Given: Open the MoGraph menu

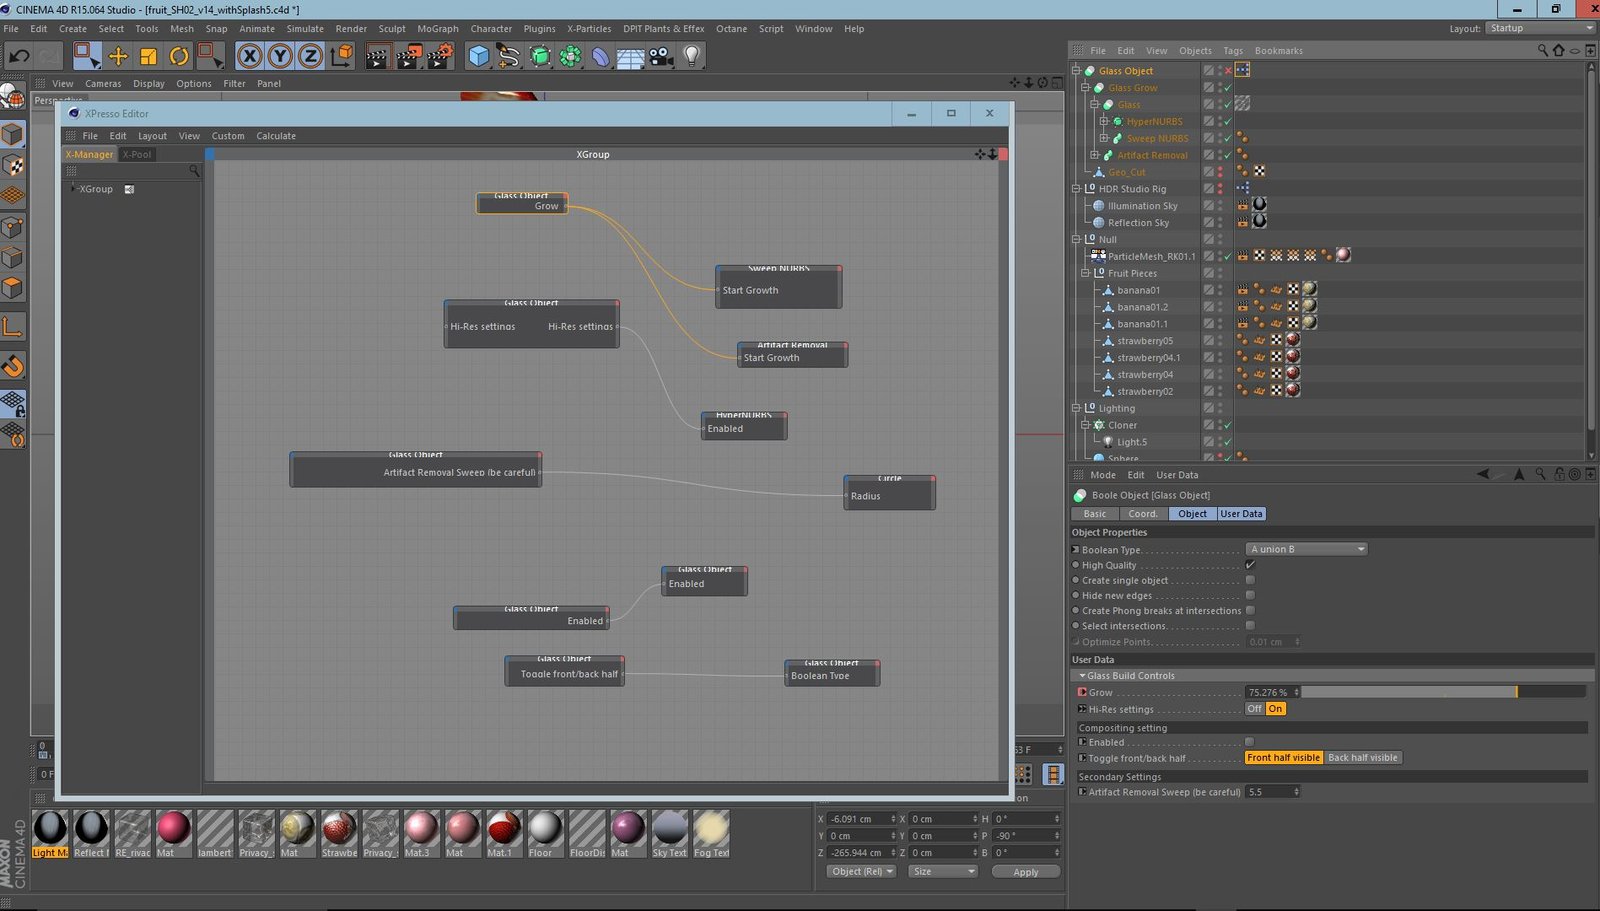Looking at the screenshot, I should tap(437, 29).
